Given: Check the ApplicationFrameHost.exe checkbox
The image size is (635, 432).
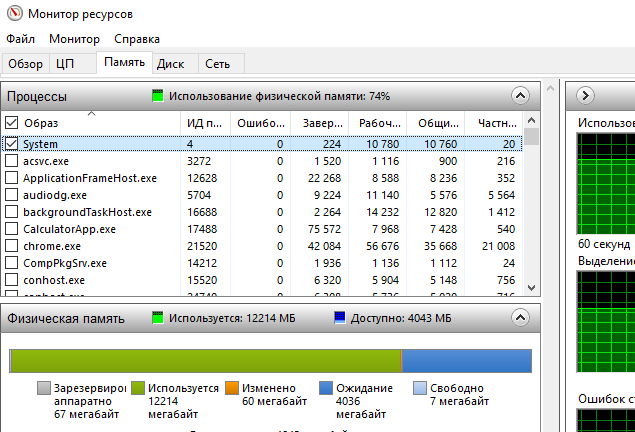Looking at the screenshot, I should (x=11, y=178).
